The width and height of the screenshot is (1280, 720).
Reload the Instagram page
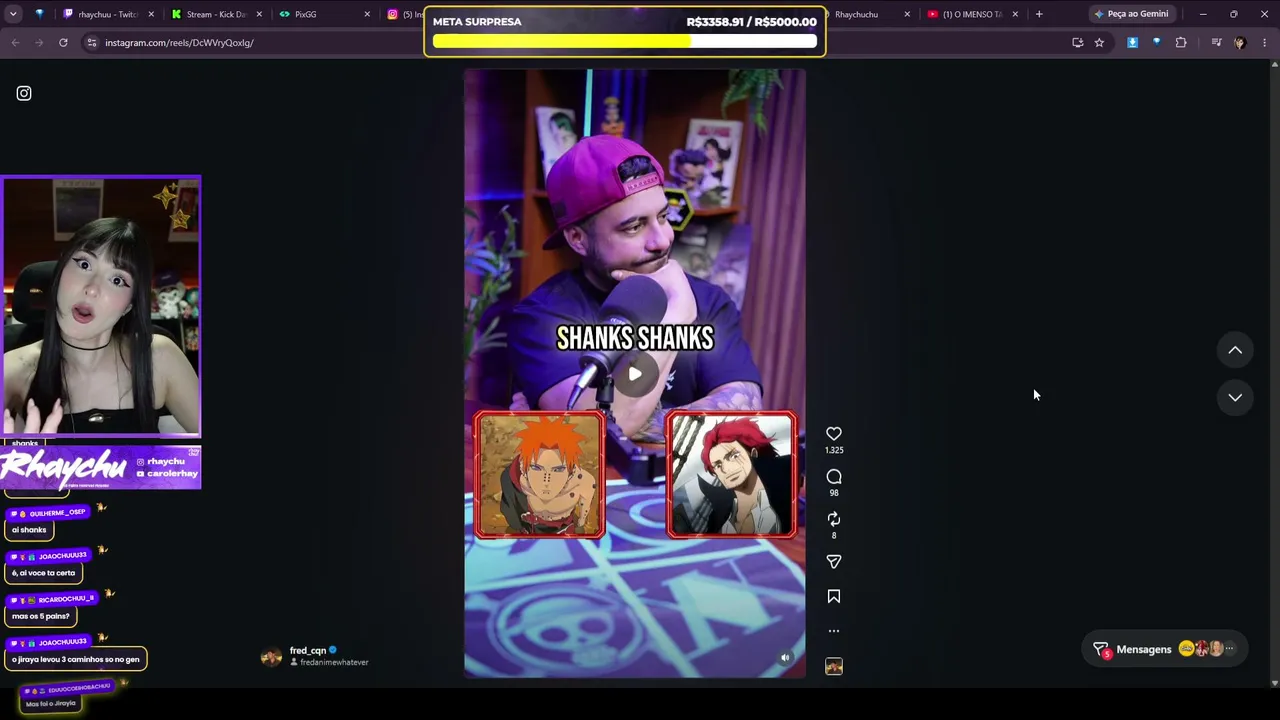[63, 43]
